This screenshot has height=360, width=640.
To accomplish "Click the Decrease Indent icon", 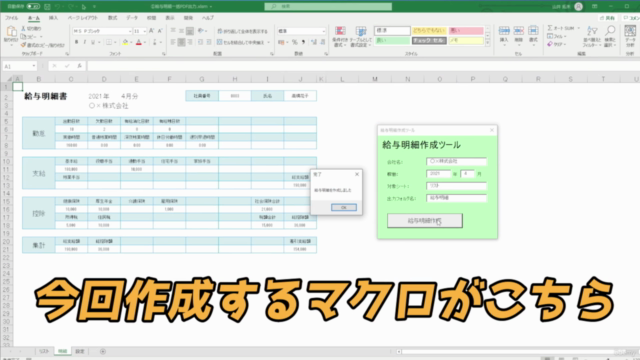I will tap(200, 42).
